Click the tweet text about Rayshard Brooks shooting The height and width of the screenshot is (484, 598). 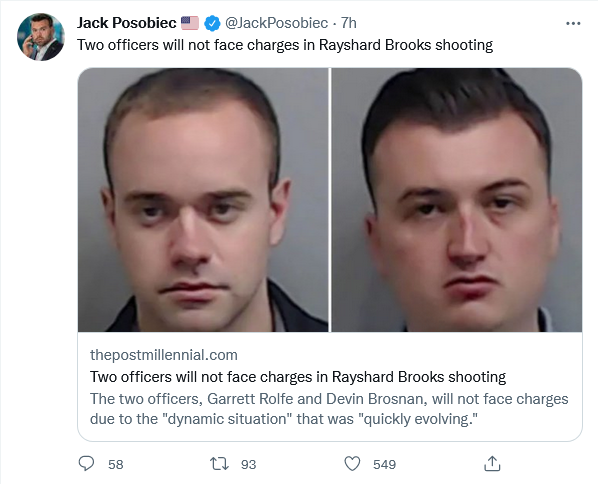[x=285, y=45]
